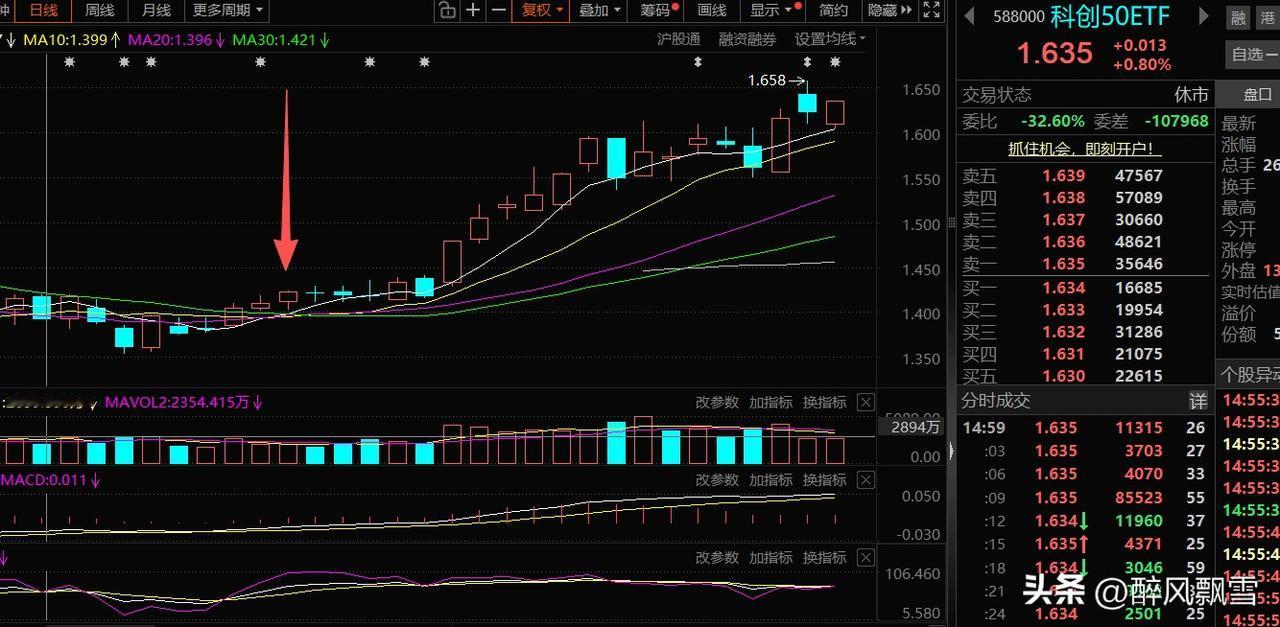The width and height of the screenshot is (1280, 627).
Task: Click 588000 stock code
Action: coord(1019,17)
